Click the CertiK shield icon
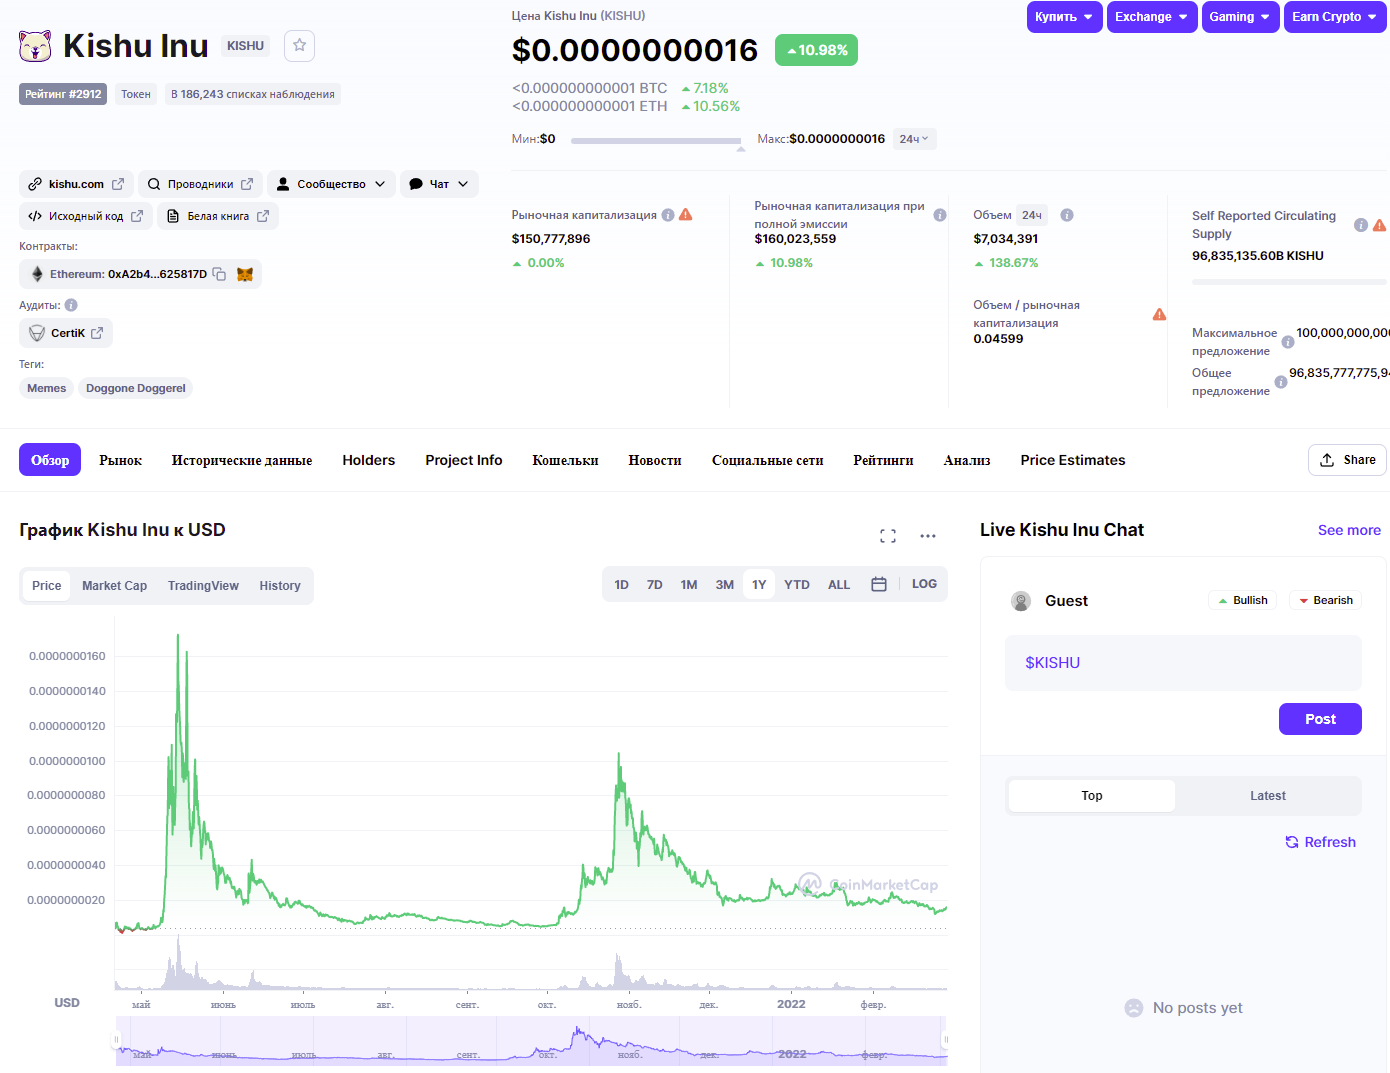 [x=37, y=333]
